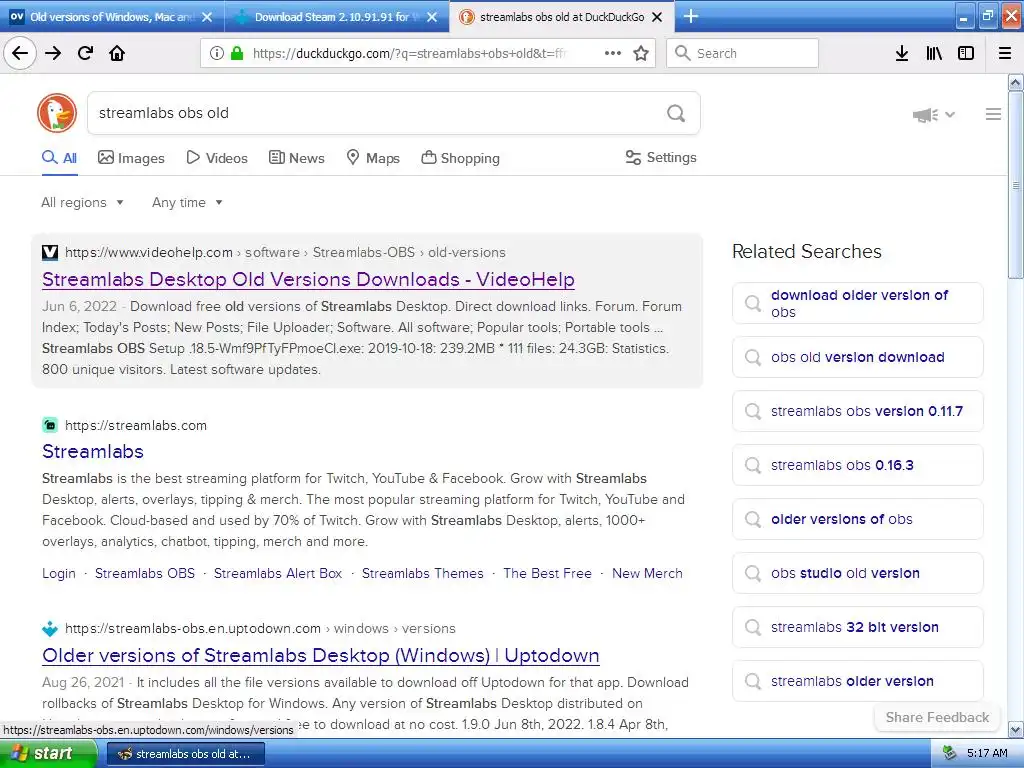The height and width of the screenshot is (768, 1024).
Task: Close the streamlabs obs old tab
Action: click(657, 17)
